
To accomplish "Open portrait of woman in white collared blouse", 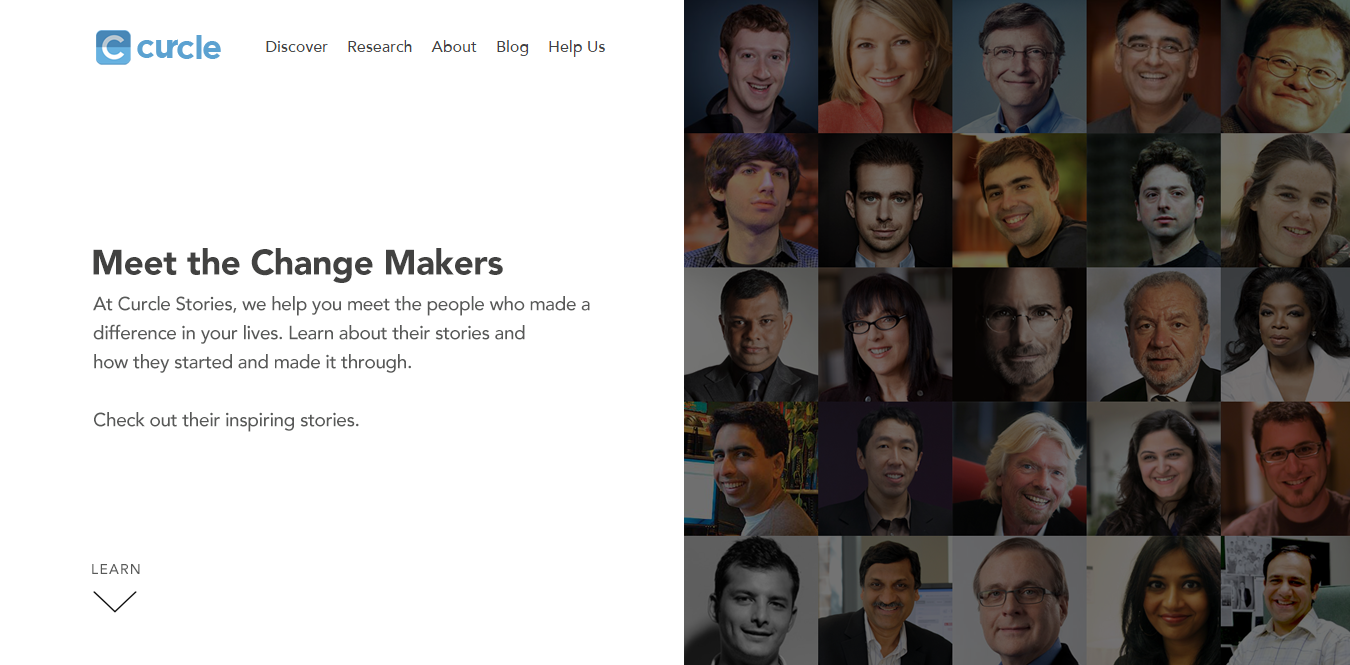I will 1286,334.
